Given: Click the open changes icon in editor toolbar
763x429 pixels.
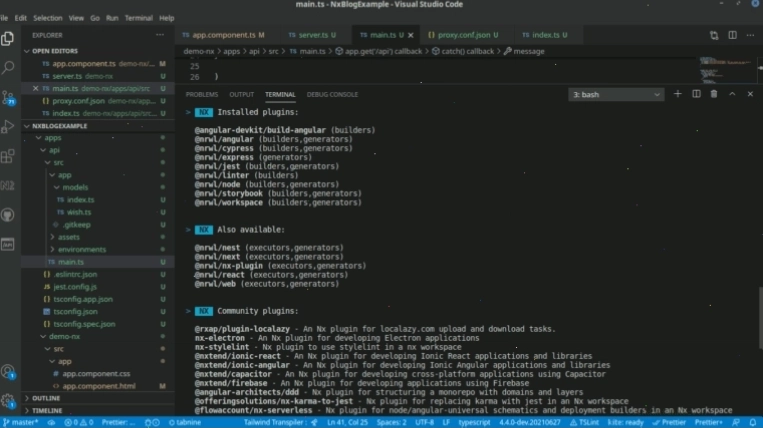Looking at the screenshot, I should [714, 35].
